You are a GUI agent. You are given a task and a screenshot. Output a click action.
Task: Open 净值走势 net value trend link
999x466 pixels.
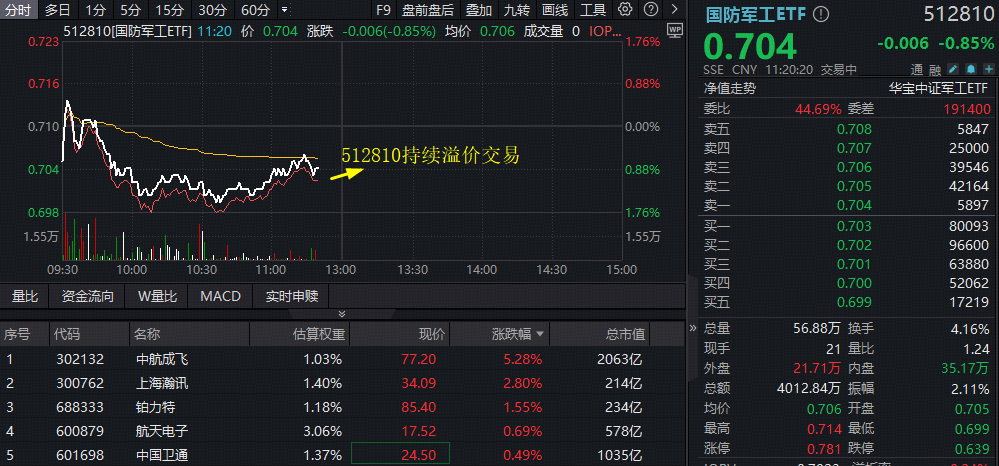pos(730,88)
